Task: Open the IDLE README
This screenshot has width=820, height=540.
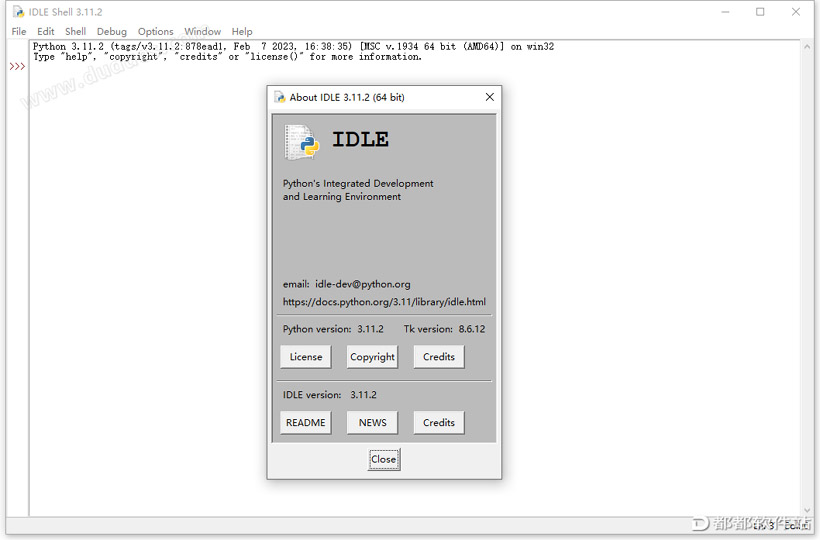Action: click(305, 422)
